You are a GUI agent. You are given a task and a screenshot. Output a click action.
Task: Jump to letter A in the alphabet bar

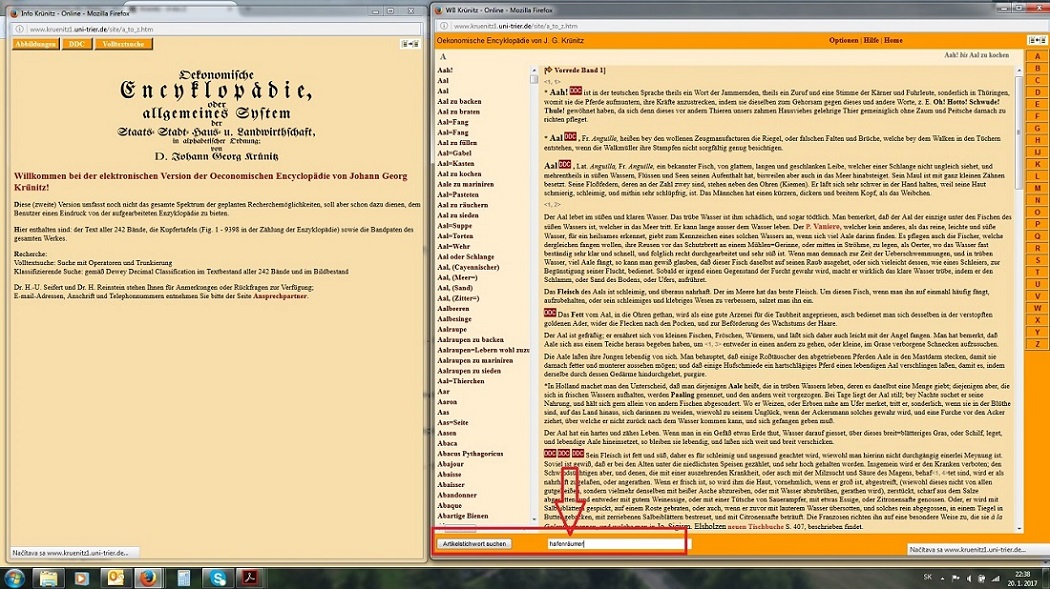tap(1037, 56)
